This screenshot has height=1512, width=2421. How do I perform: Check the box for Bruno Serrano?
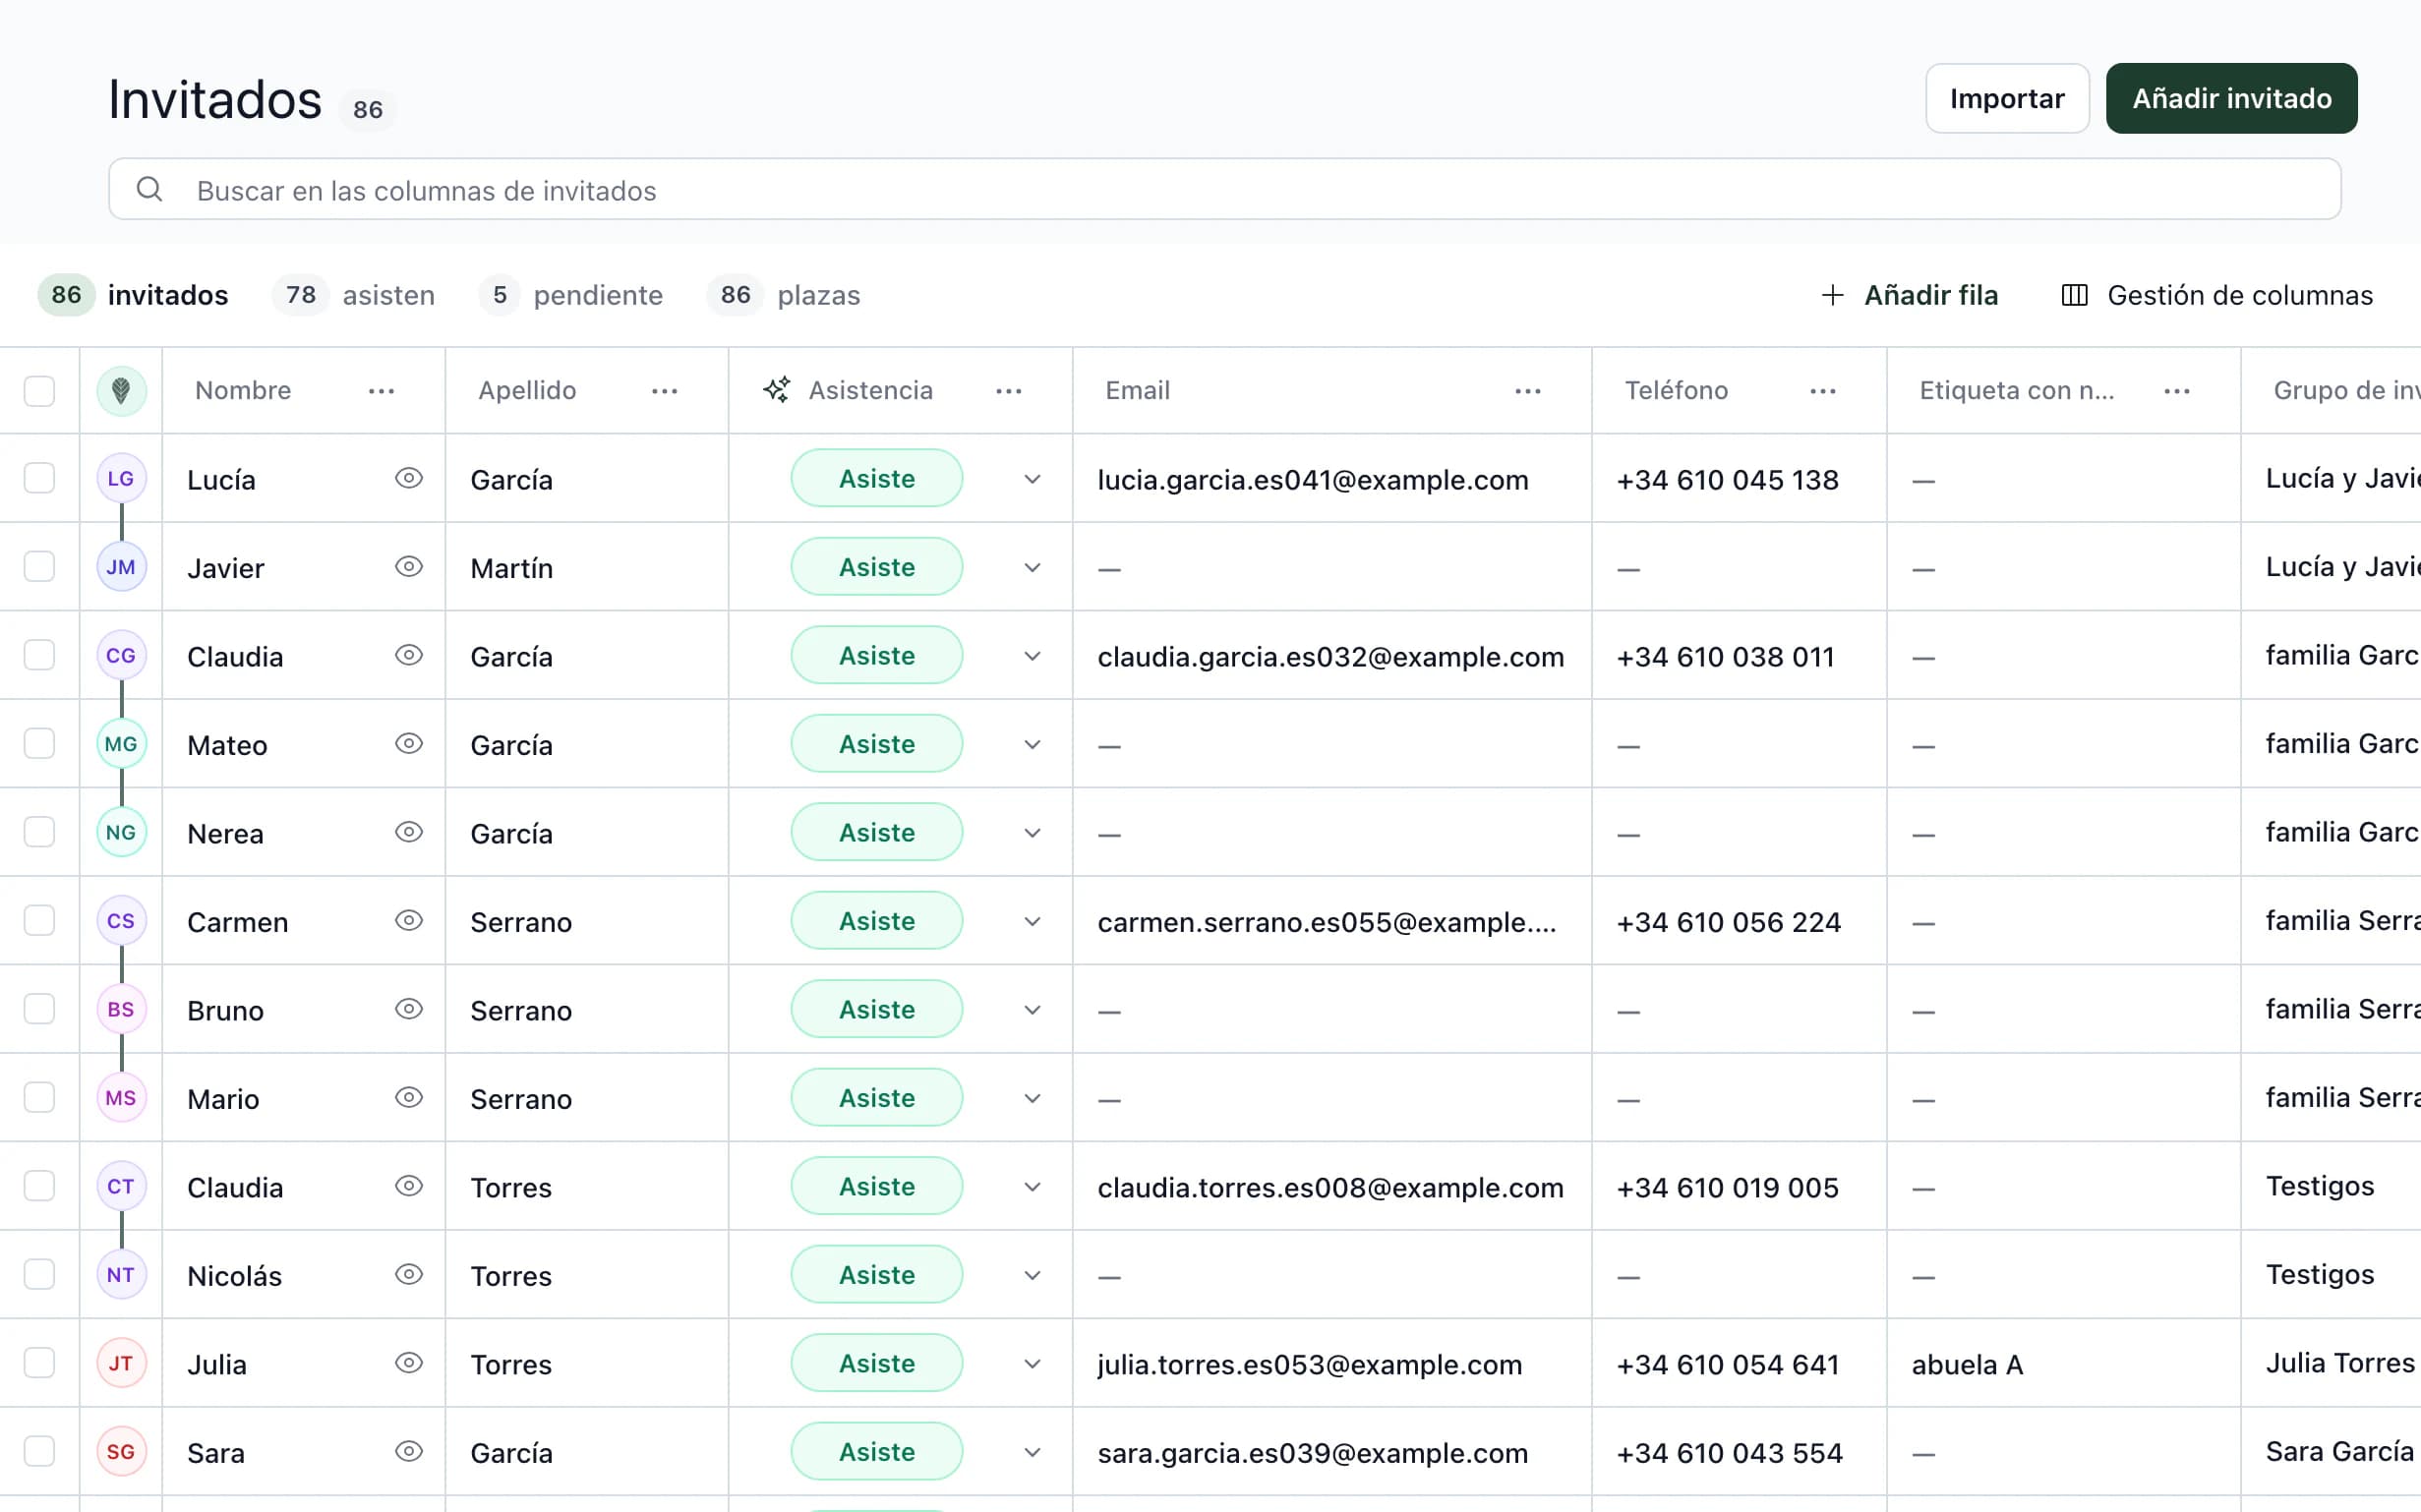tap(39, 1009)
